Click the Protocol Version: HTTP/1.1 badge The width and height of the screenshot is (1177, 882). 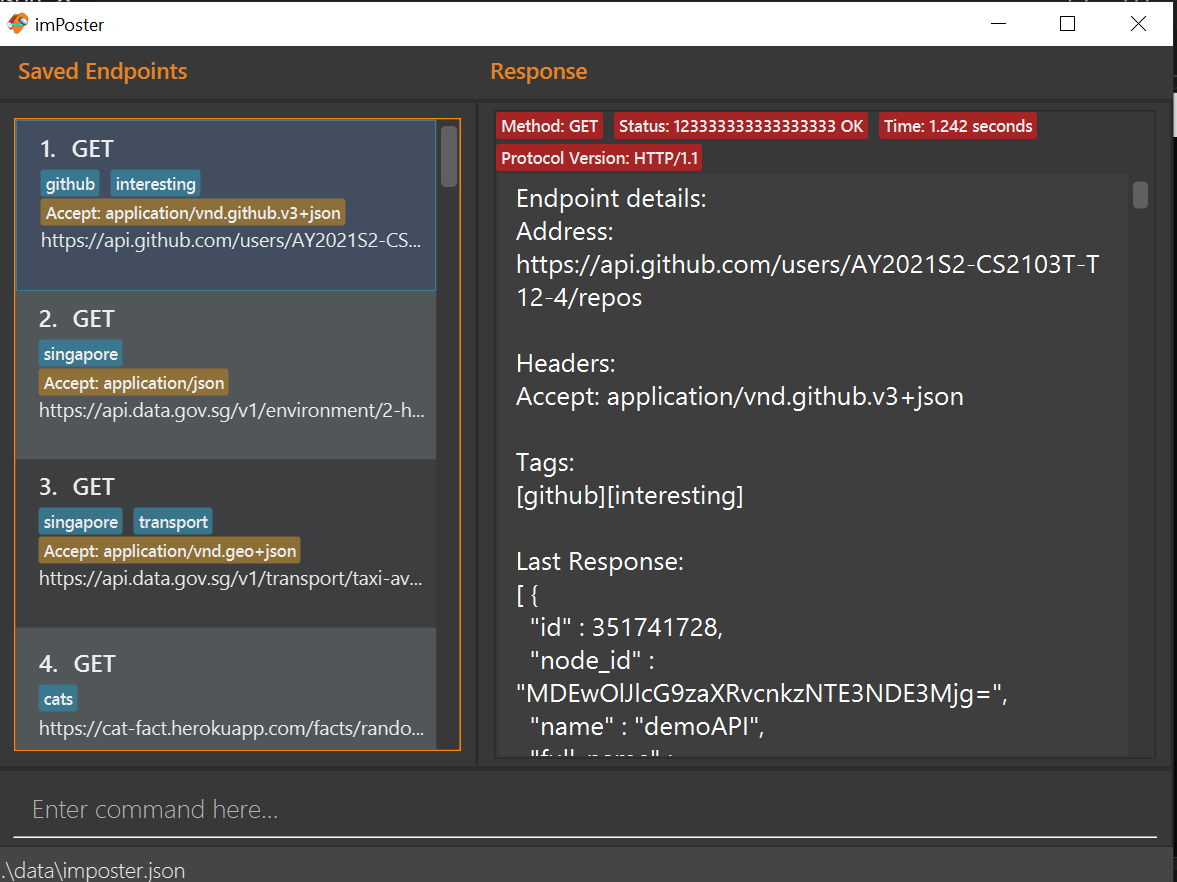coord(599,158)
